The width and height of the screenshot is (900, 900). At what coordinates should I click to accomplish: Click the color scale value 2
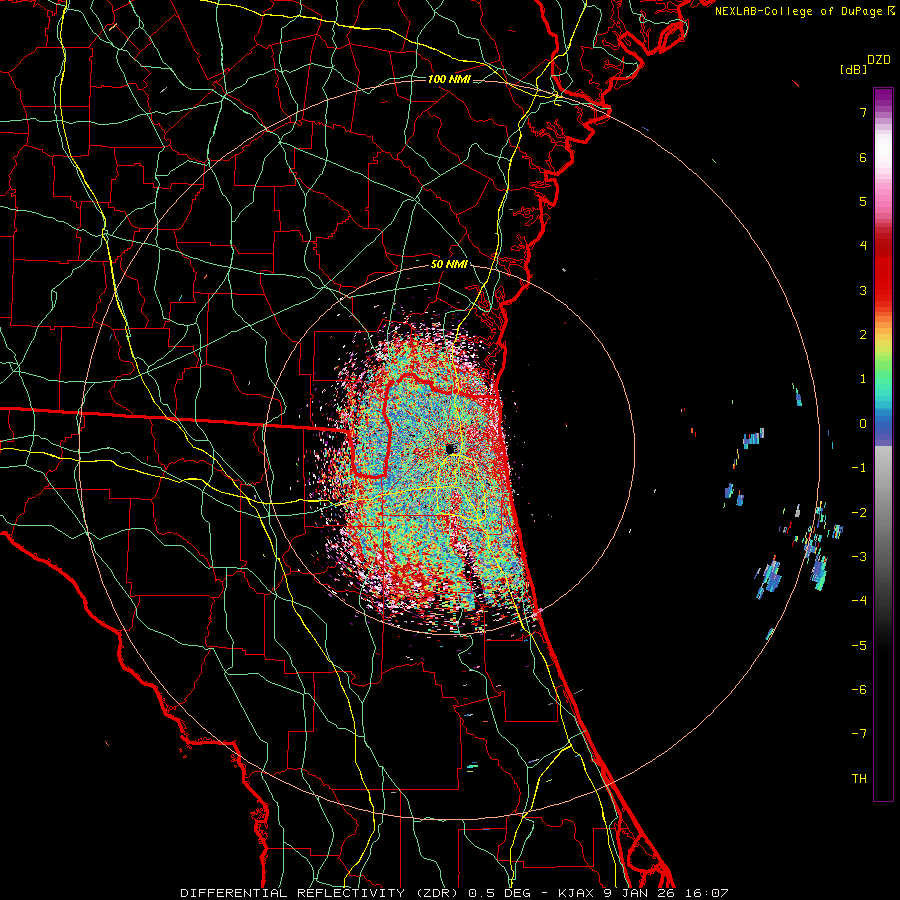pos(863,335)
